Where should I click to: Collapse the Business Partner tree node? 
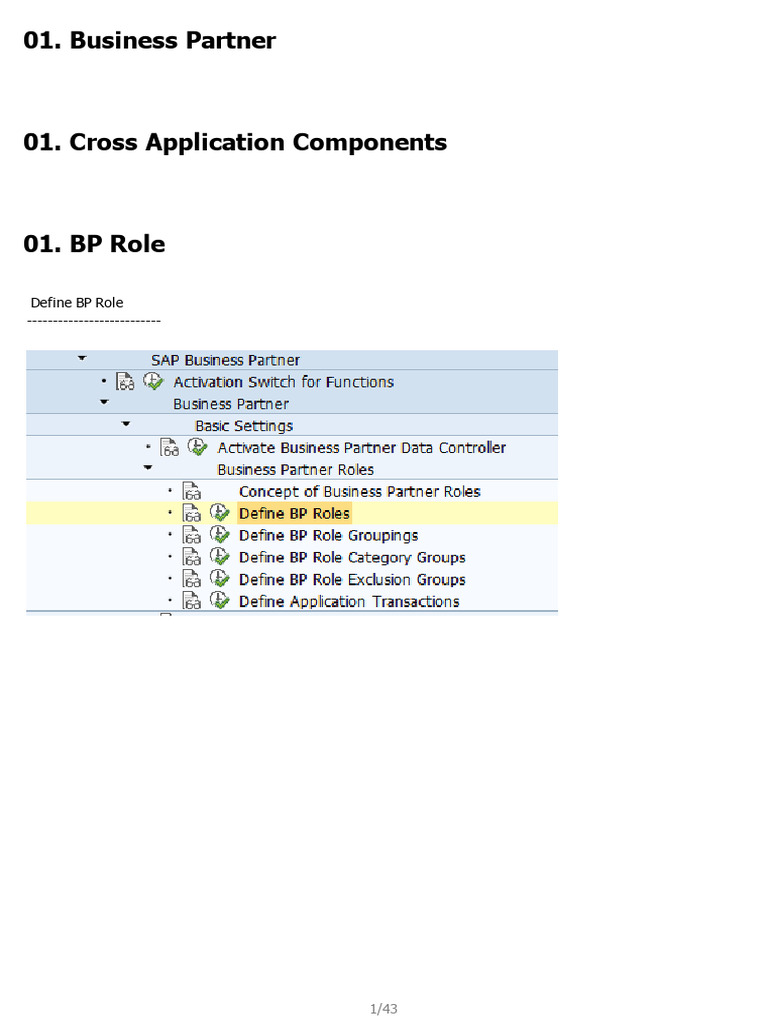(x=104, y=402)
